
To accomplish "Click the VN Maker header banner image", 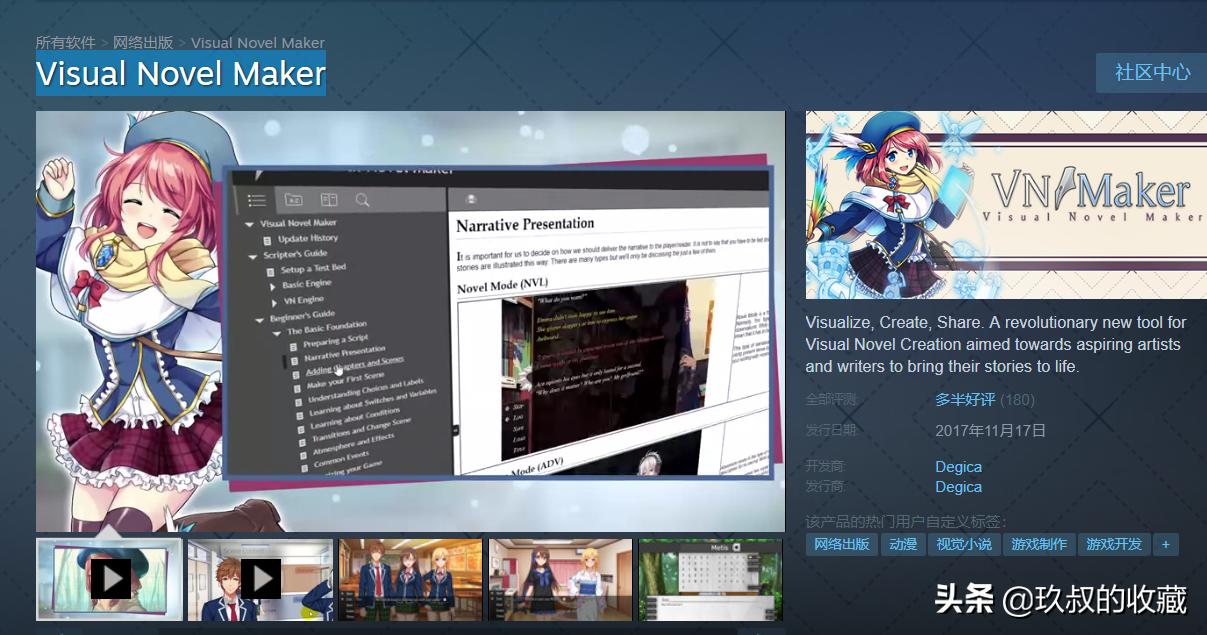I will click(x=1006, y=205).
